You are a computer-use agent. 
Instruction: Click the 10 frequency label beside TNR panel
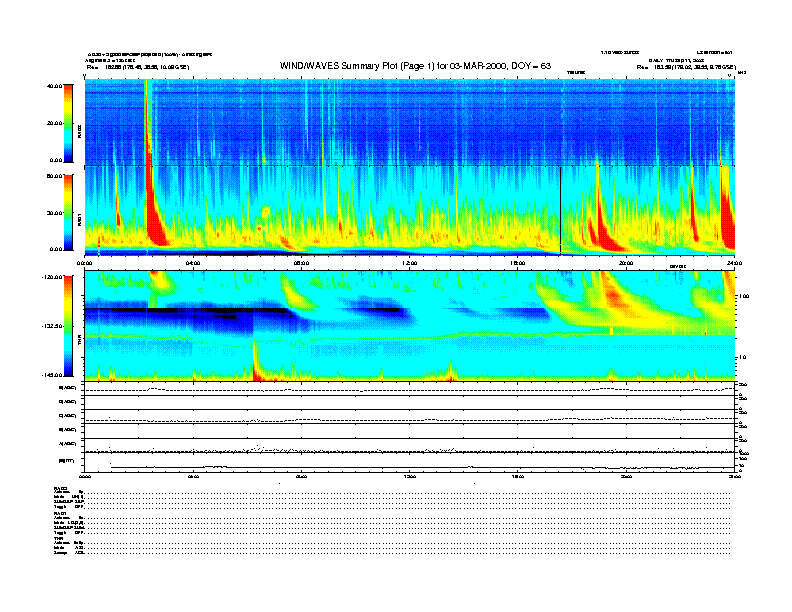click(x=742, y=357)
